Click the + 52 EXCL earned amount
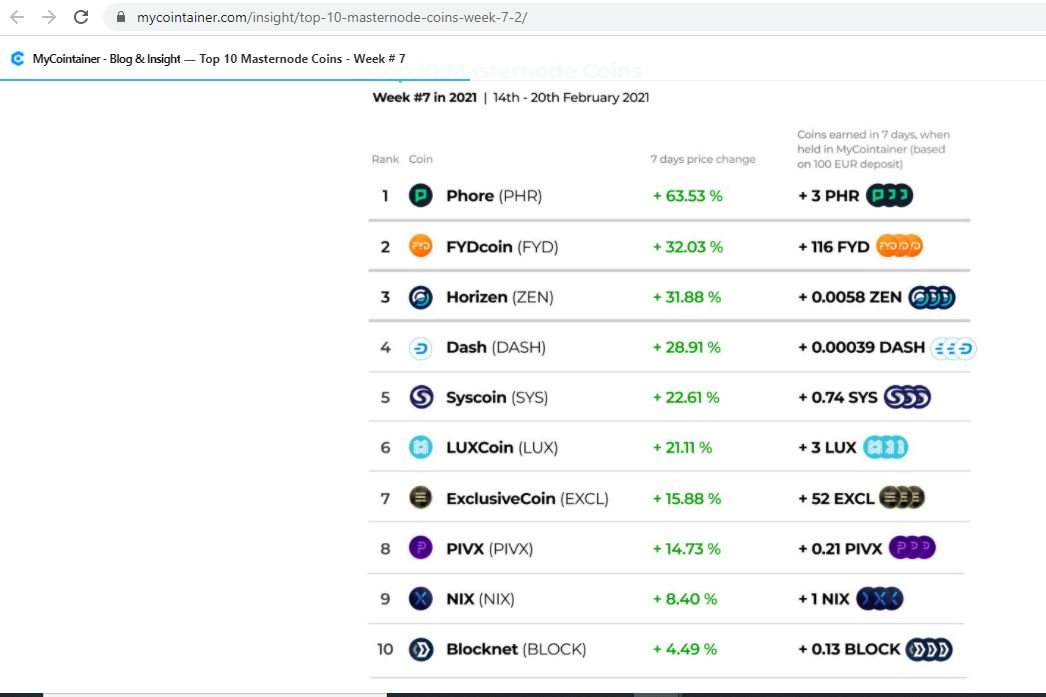Screen dimensions: 1046x697 (836, 498)
